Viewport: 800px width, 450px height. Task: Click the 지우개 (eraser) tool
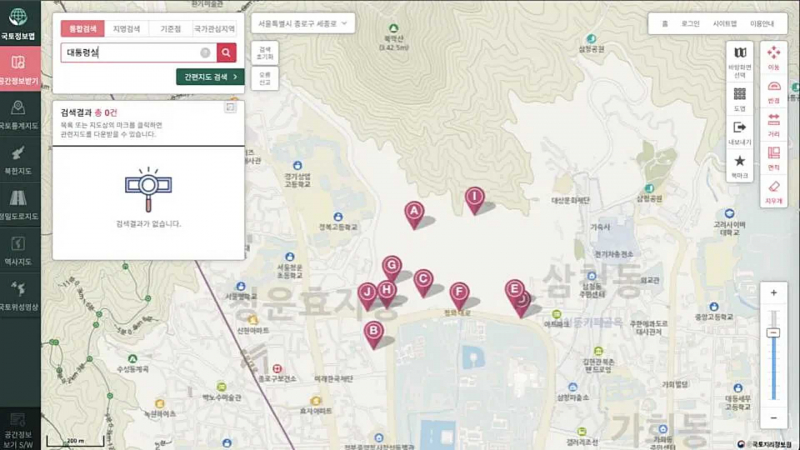coord(773,190)
